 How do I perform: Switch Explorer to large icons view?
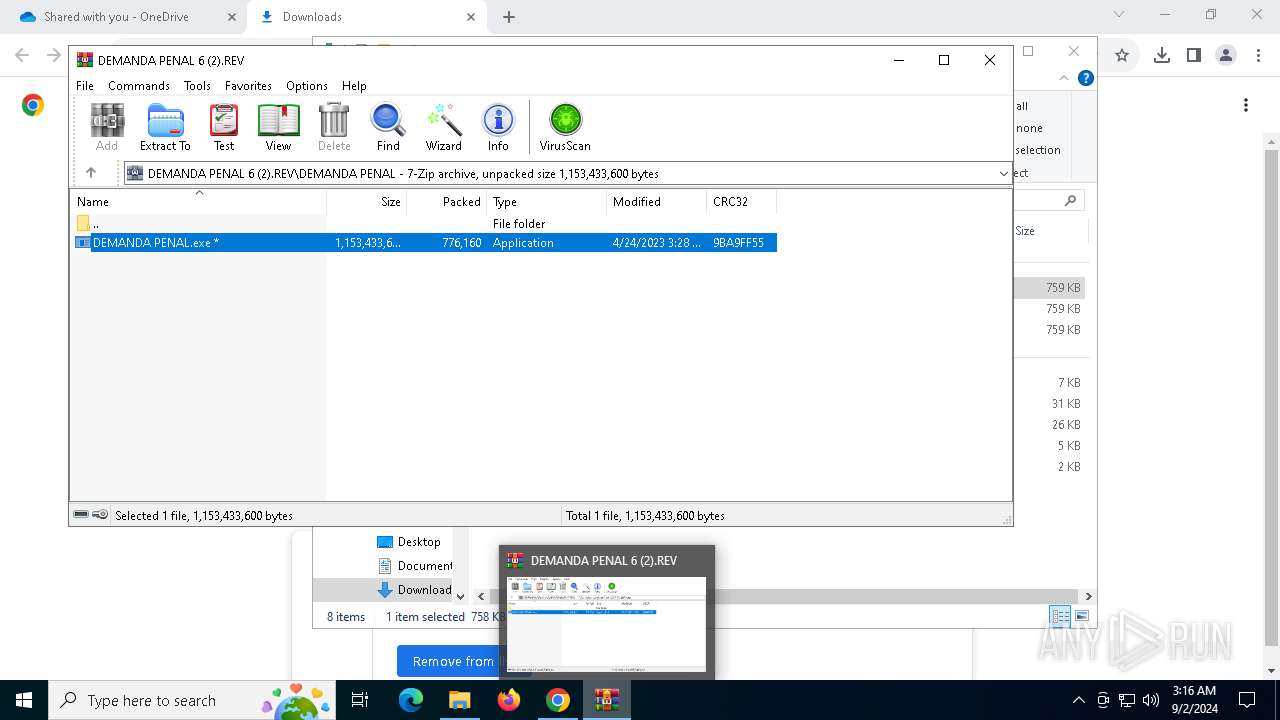[x=1081, y=617]
